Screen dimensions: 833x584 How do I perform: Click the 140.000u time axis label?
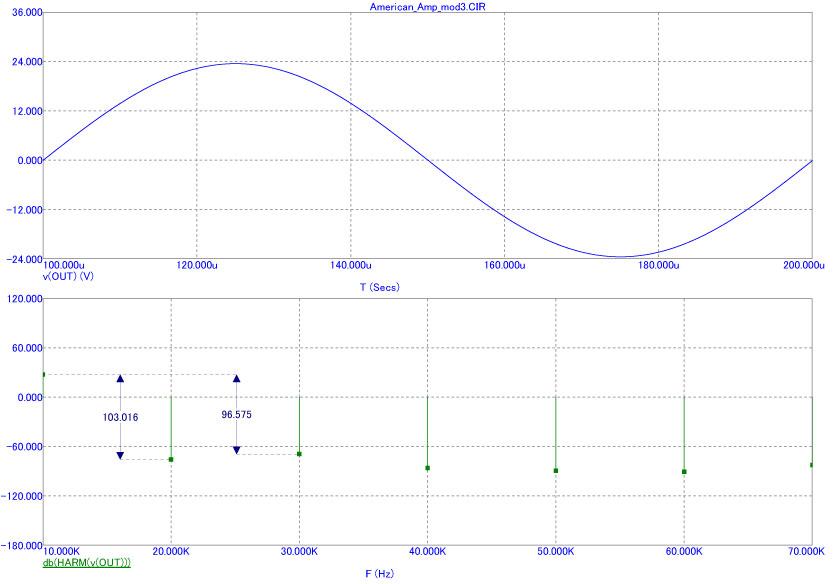[x=351, y=265]
